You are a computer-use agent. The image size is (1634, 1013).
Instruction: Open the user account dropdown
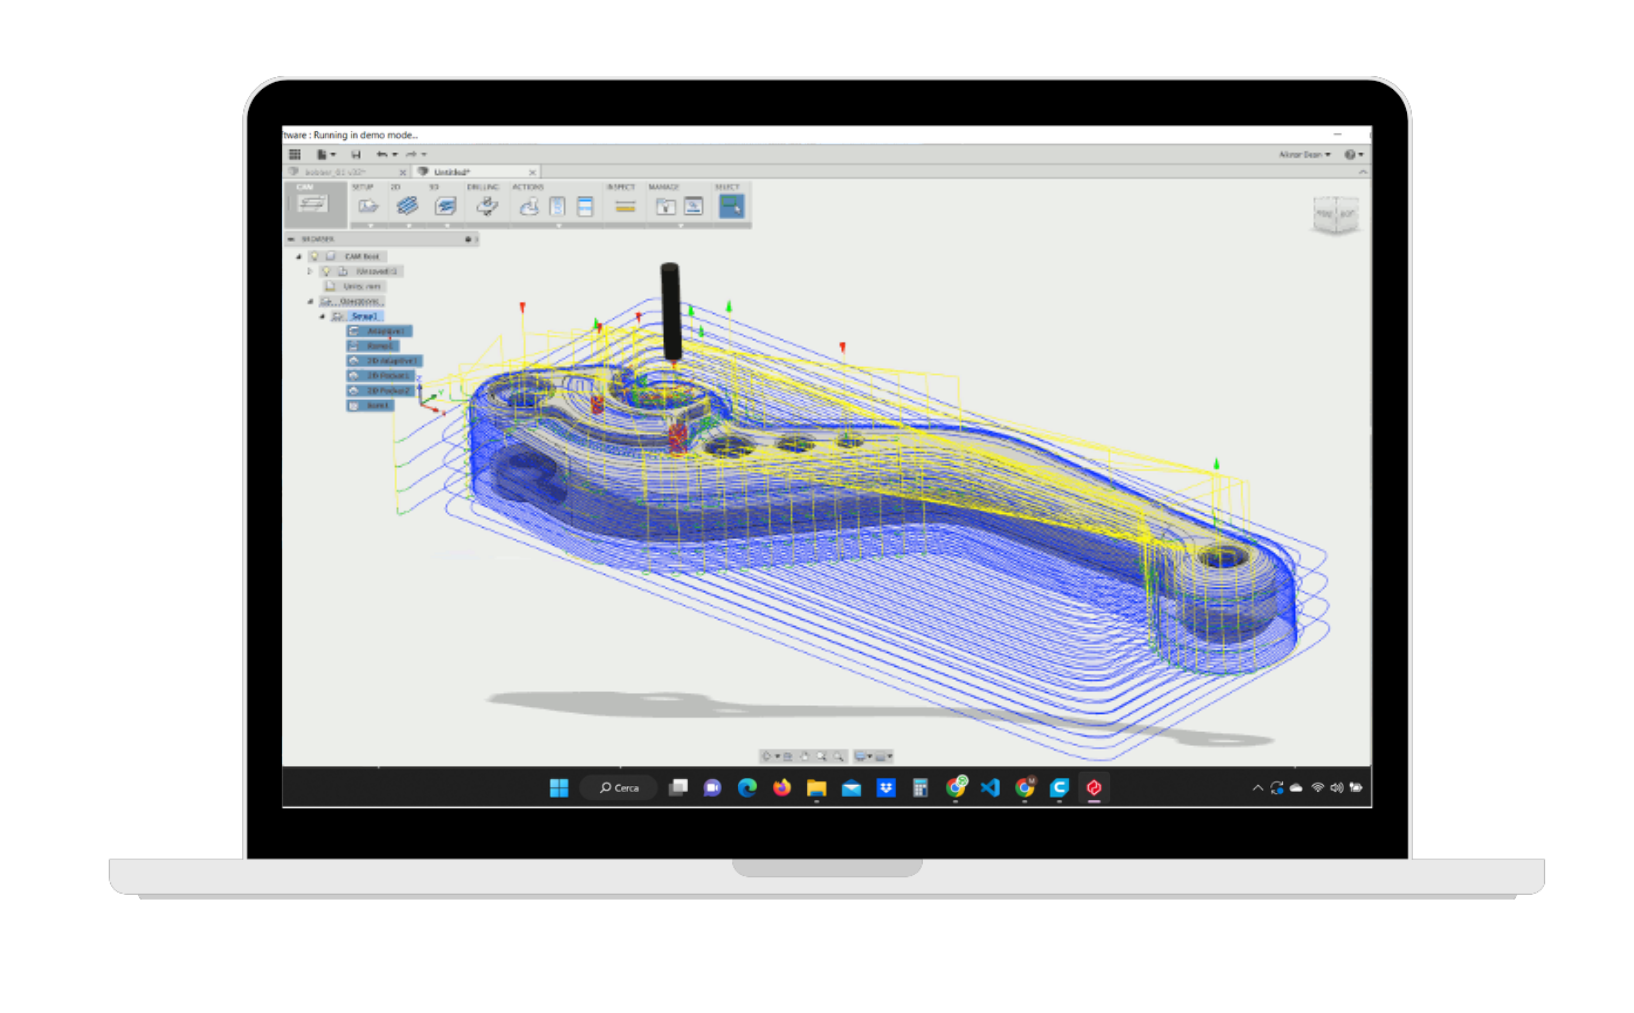pos(1305,155)
